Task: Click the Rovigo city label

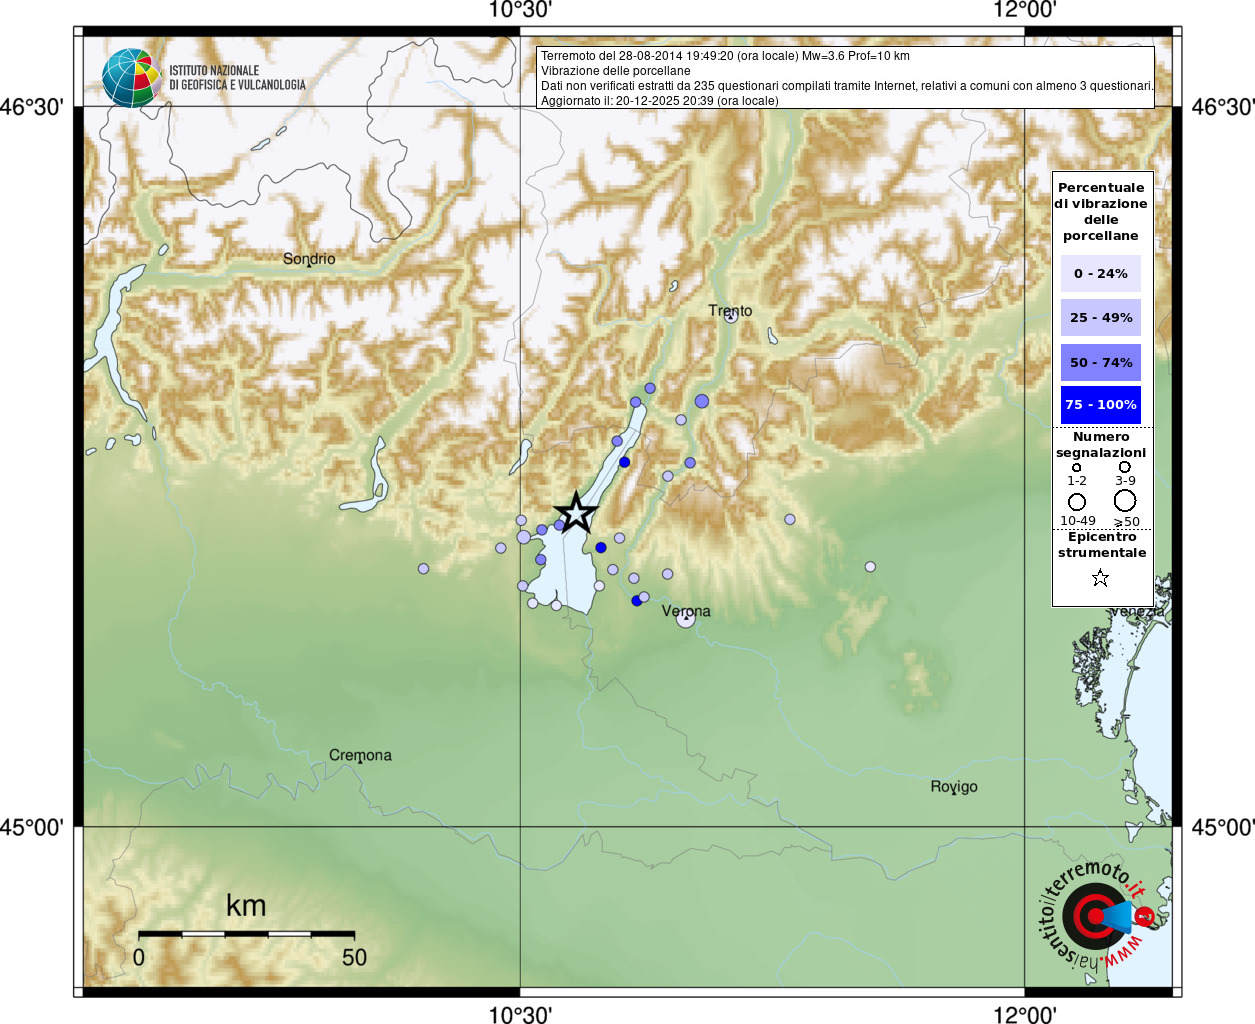Action: click(x=954, y=787)
